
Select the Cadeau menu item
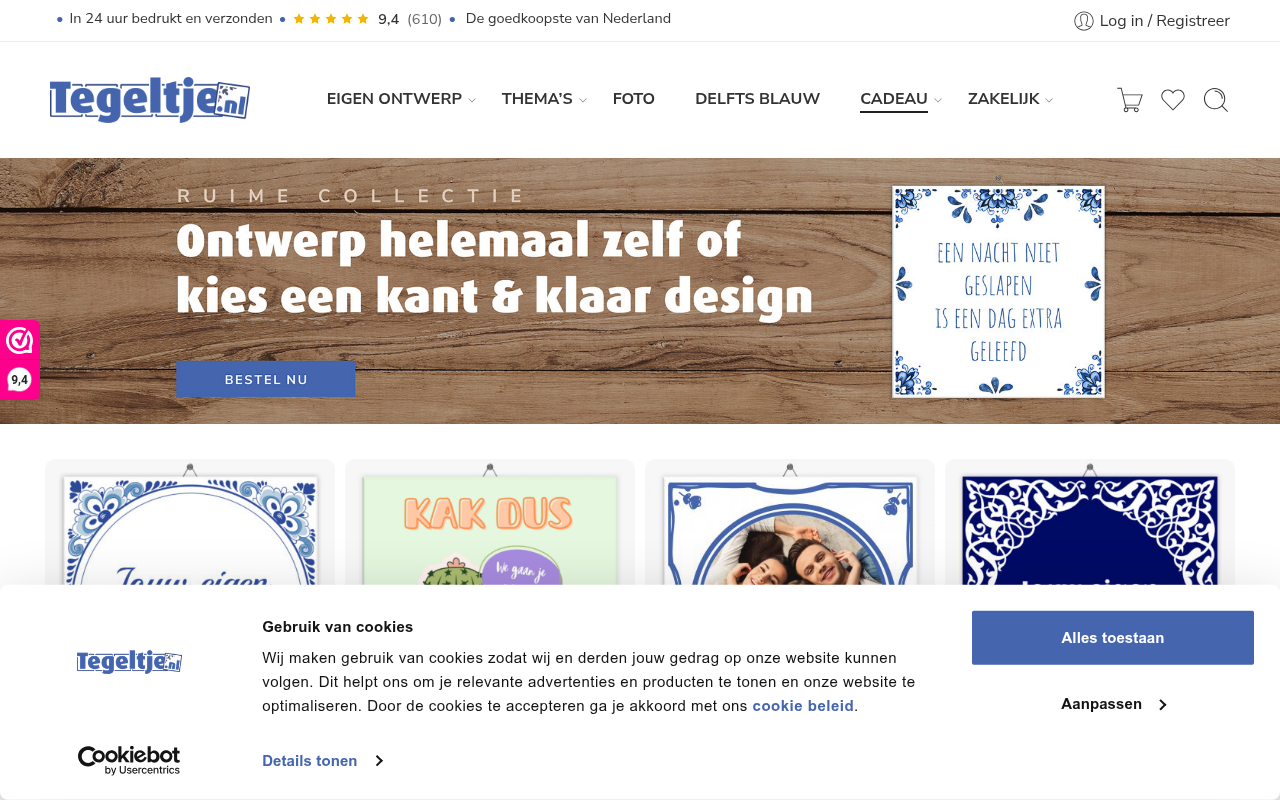pyautogui.click(x=894, y=99)
